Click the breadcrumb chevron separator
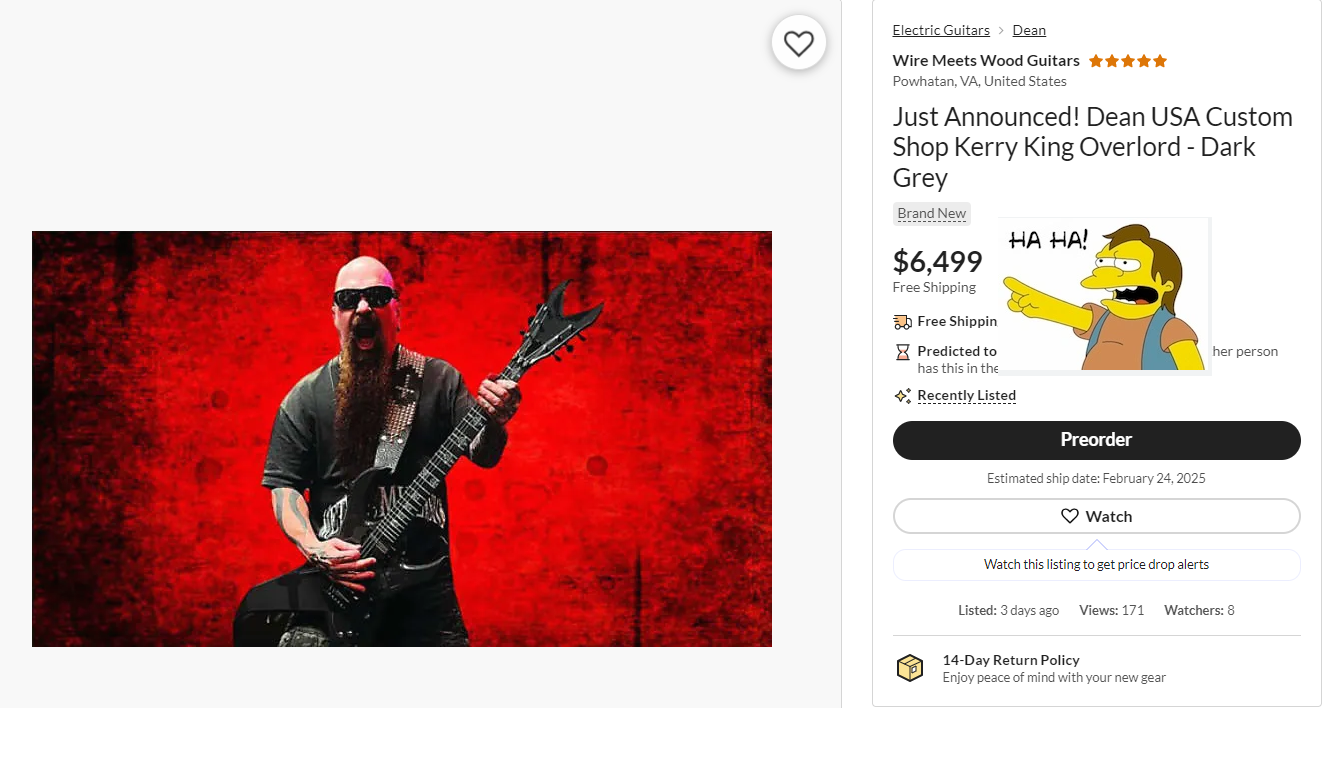The width and height of the screenshot is (1322, 770). [1001, 31]
